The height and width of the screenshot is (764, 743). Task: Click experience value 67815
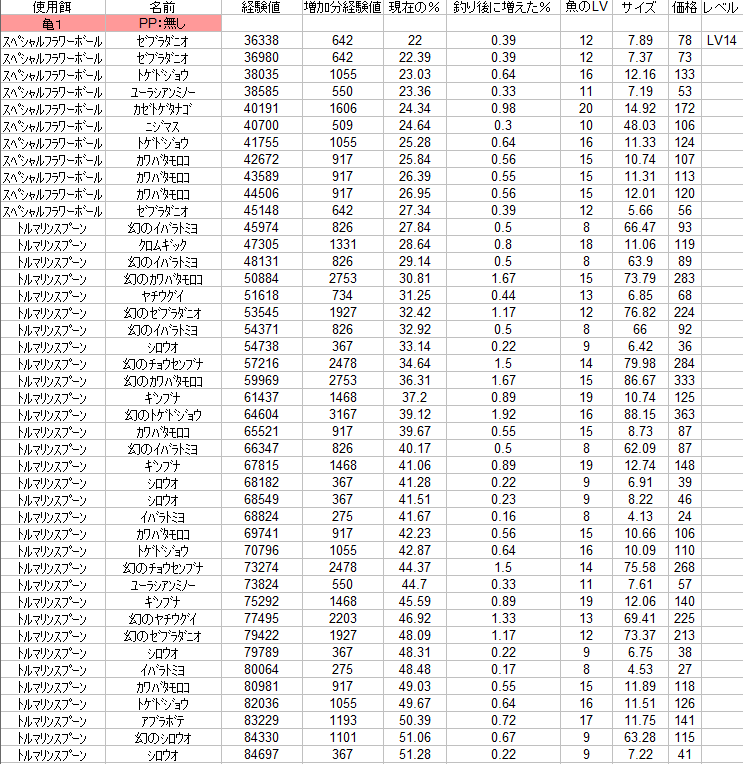point(261,466)
